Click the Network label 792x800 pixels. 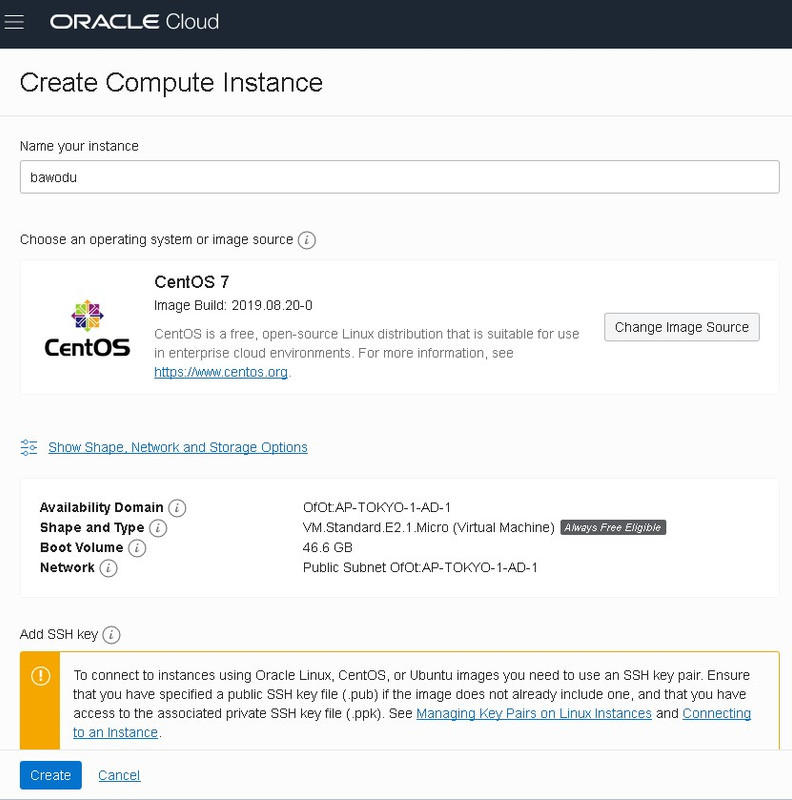[67, 567]
